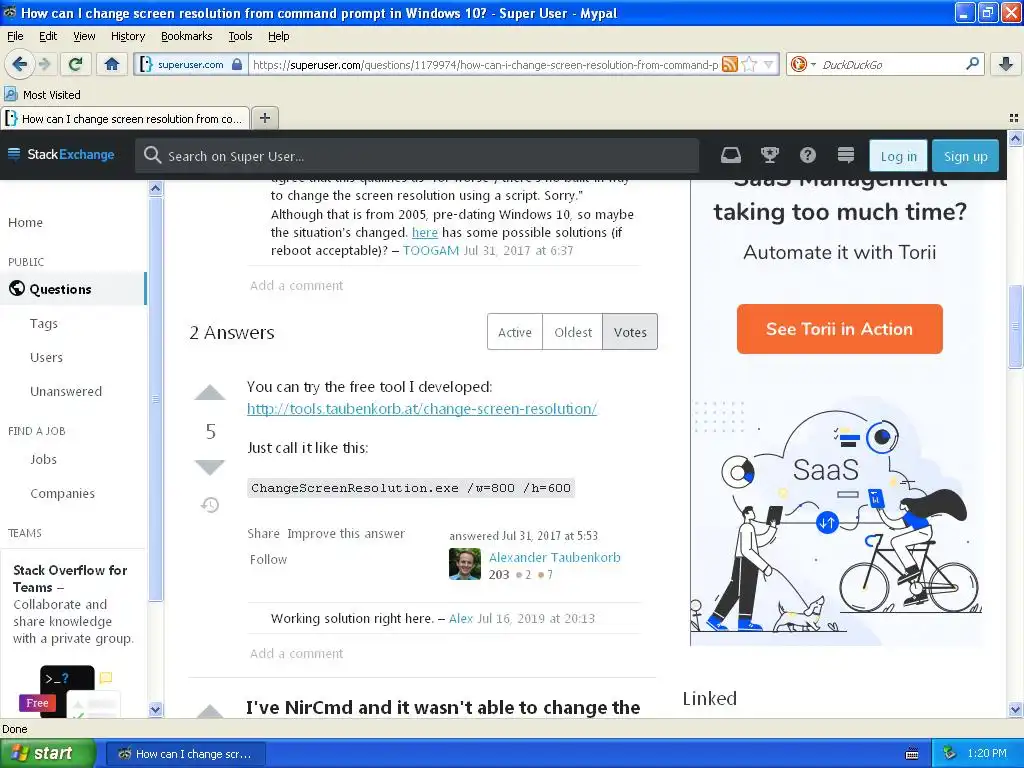Open Companies in the sidebar

(62, 493)
